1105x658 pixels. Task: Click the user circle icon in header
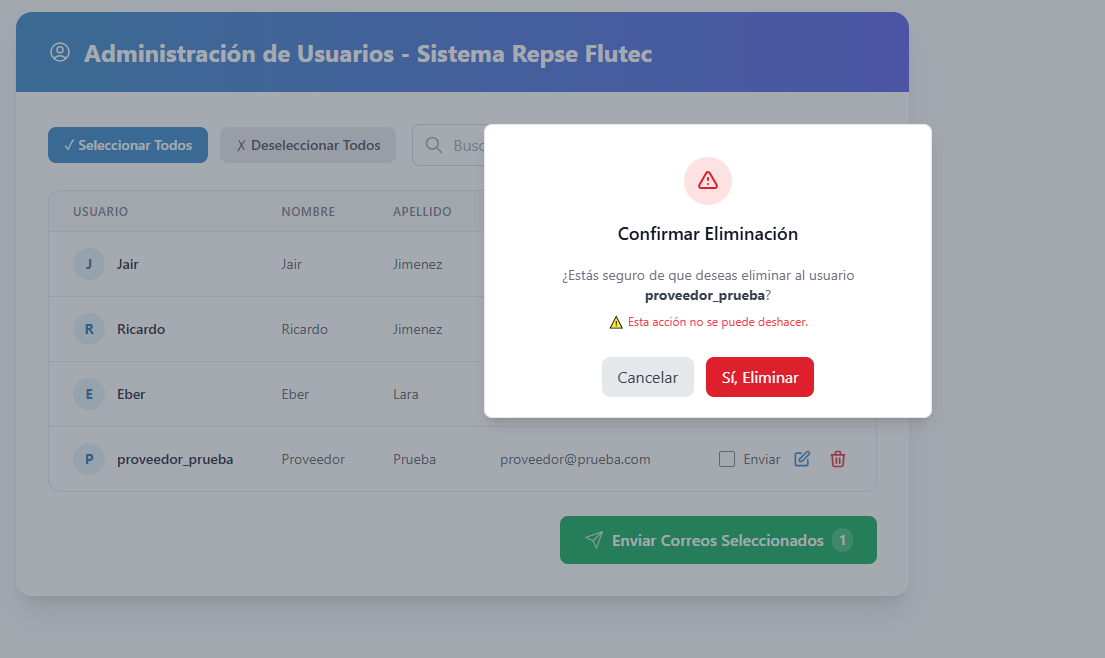[60, 52]
